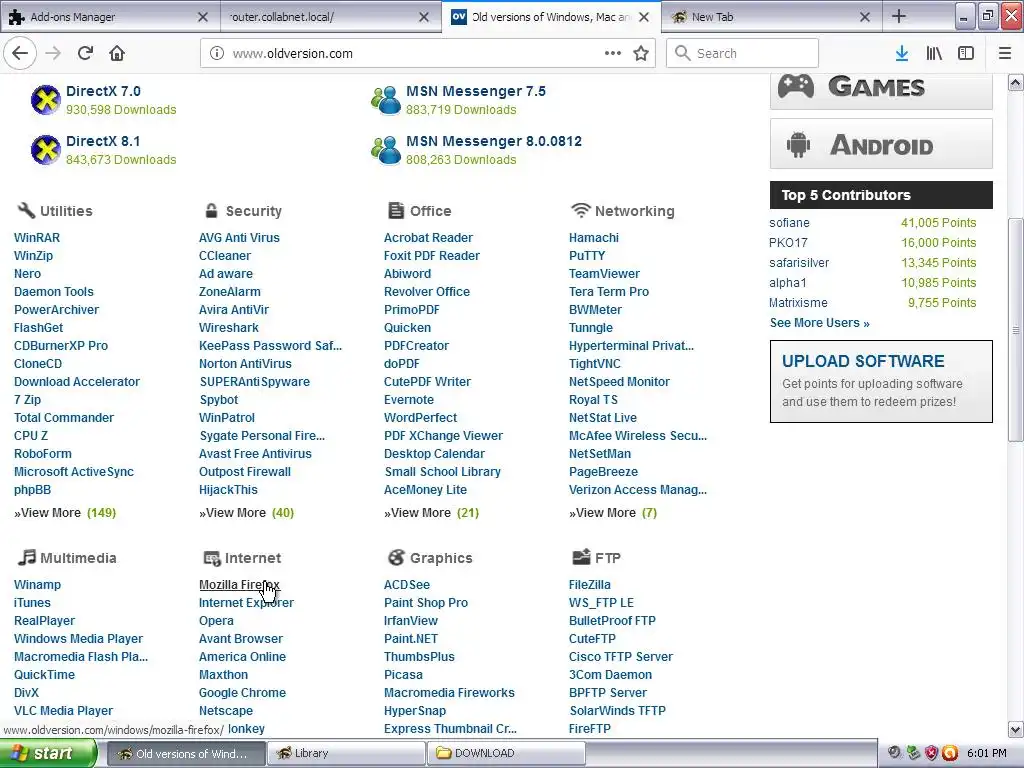Reload the current page

(85, 53)
